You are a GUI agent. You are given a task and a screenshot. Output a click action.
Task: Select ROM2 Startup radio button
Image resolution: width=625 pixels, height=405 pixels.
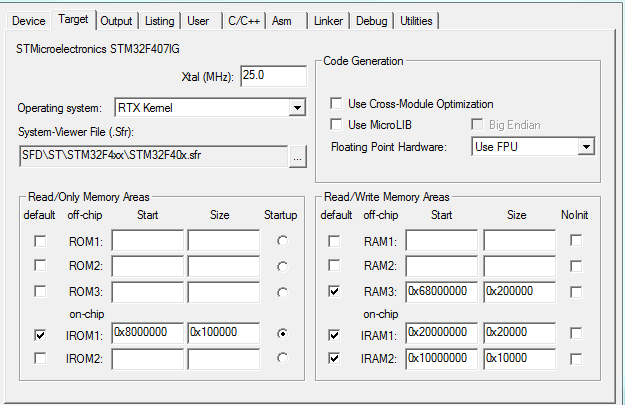[282, 266]
